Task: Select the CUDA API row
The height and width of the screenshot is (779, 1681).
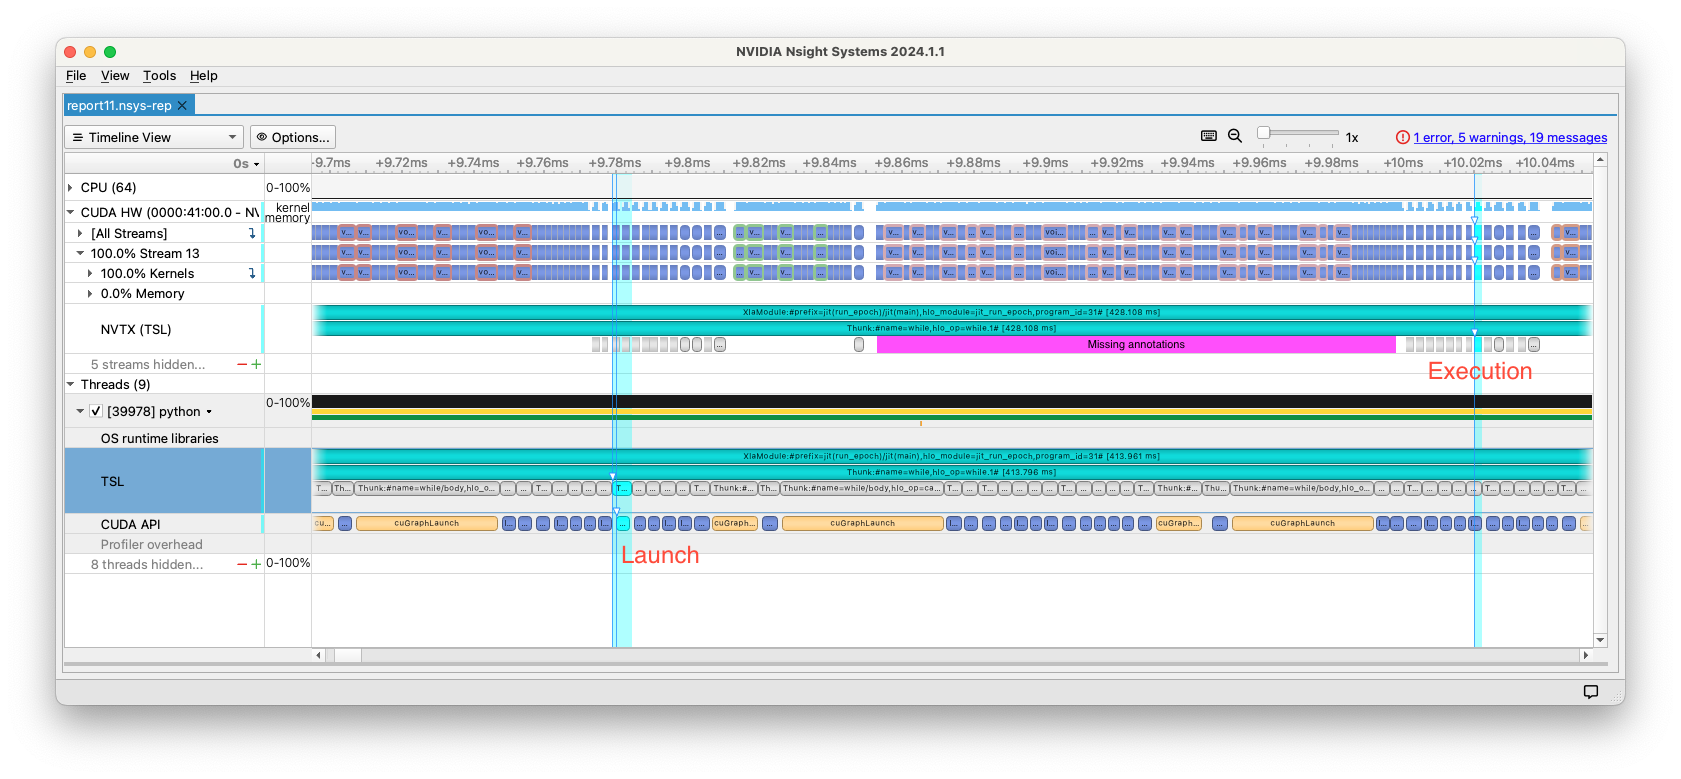Action: [163, 524]
